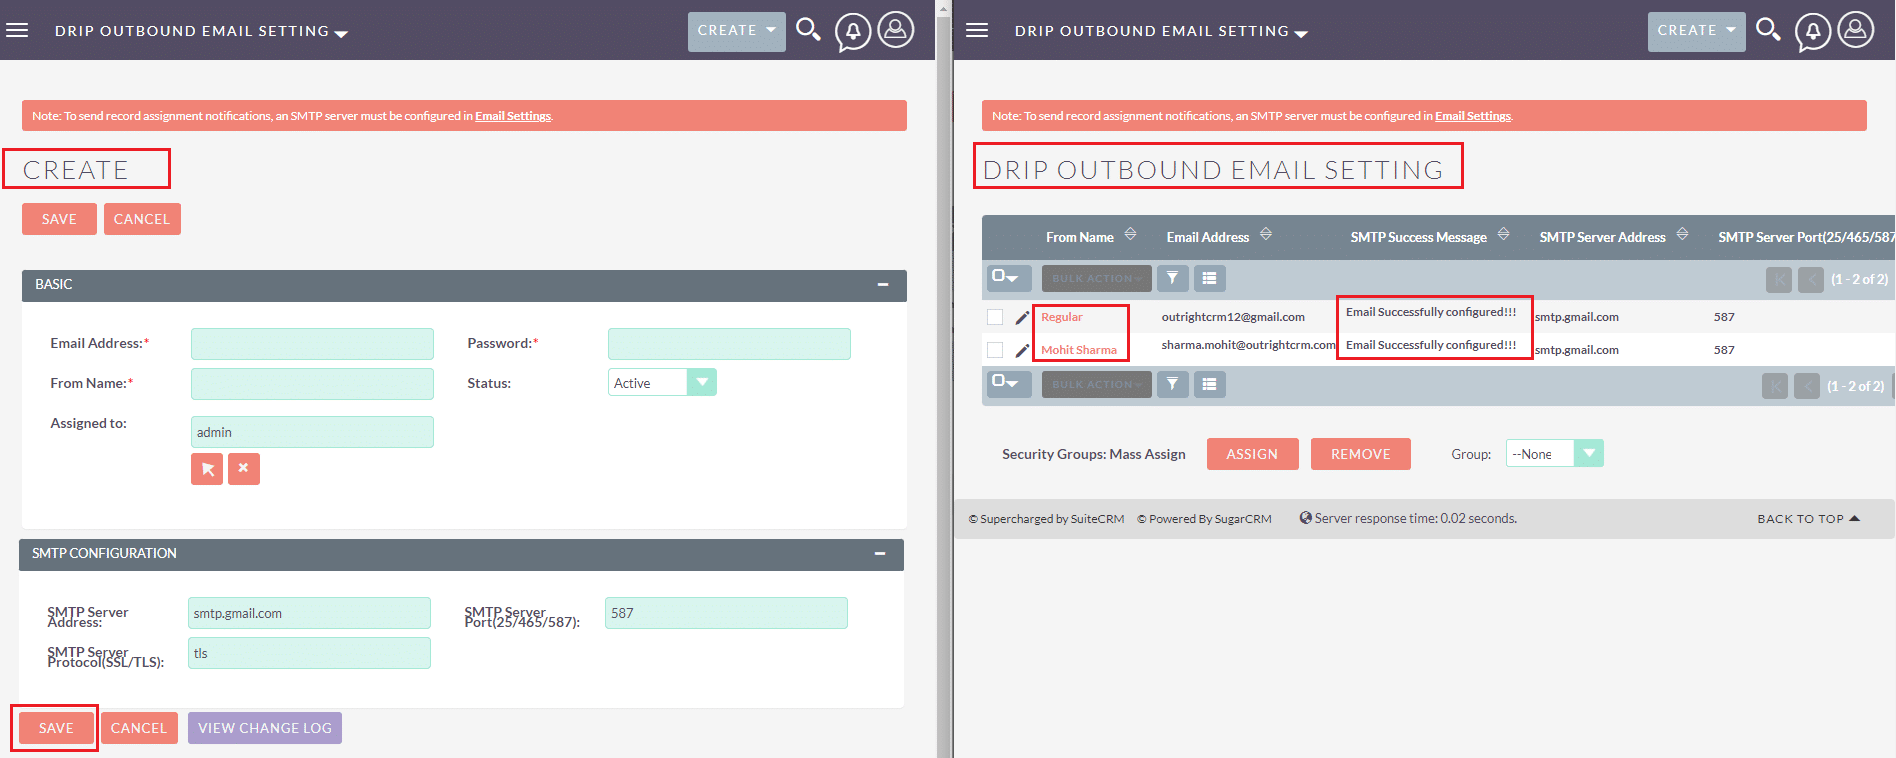Collapse the SMTP CONFIGURATION panel
The image size is (1896, 758).
click(x=880, y=554)
